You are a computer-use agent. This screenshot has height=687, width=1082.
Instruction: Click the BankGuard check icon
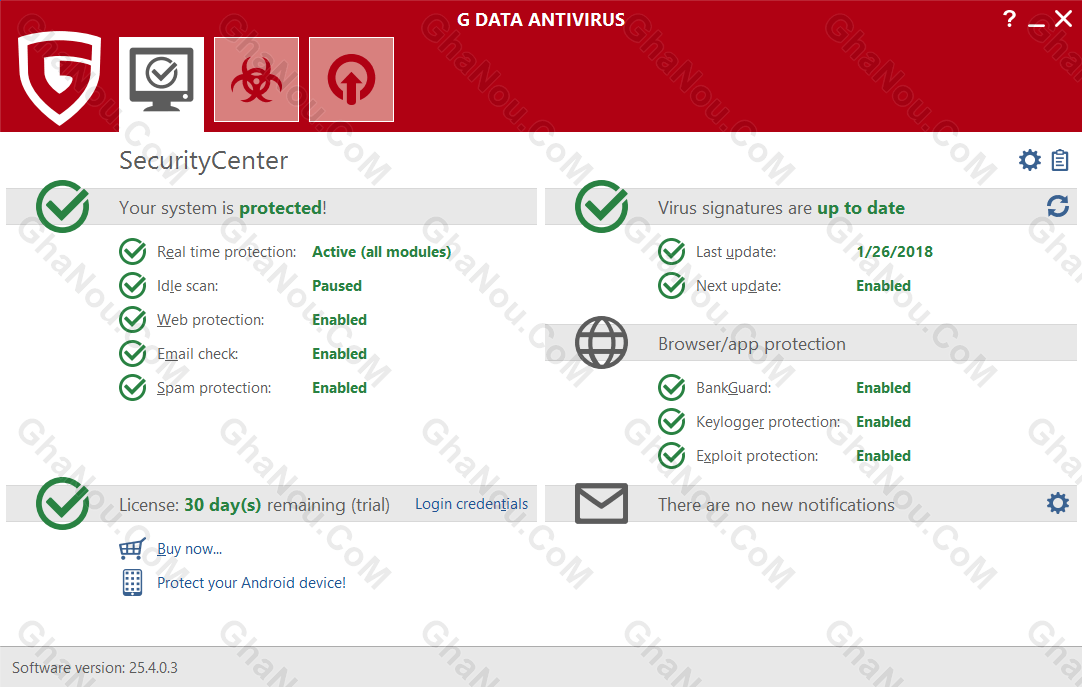[x=671, y=388]
